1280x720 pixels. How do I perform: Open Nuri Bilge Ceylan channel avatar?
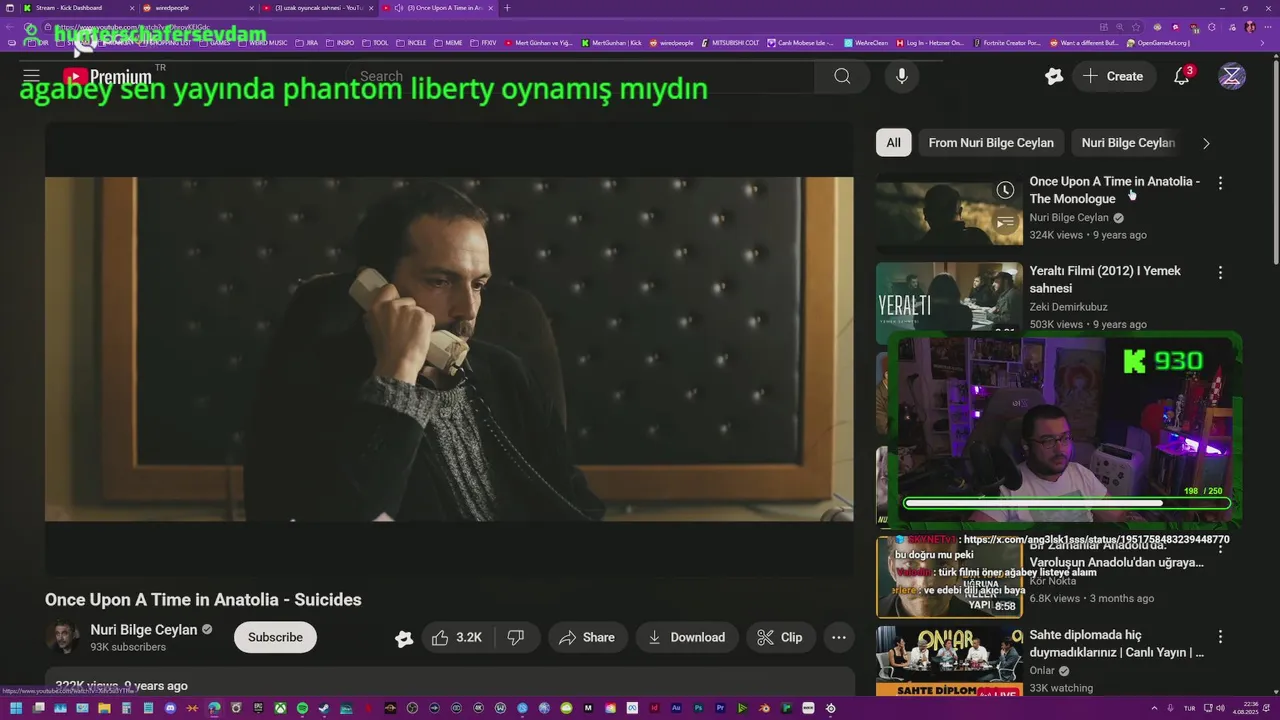point(63,637)
